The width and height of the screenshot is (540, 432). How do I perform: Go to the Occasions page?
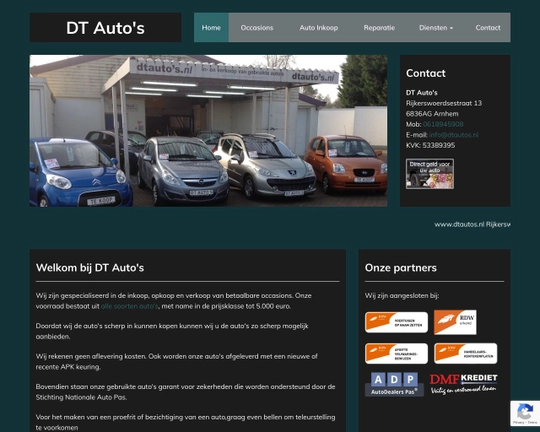point(257,28)
